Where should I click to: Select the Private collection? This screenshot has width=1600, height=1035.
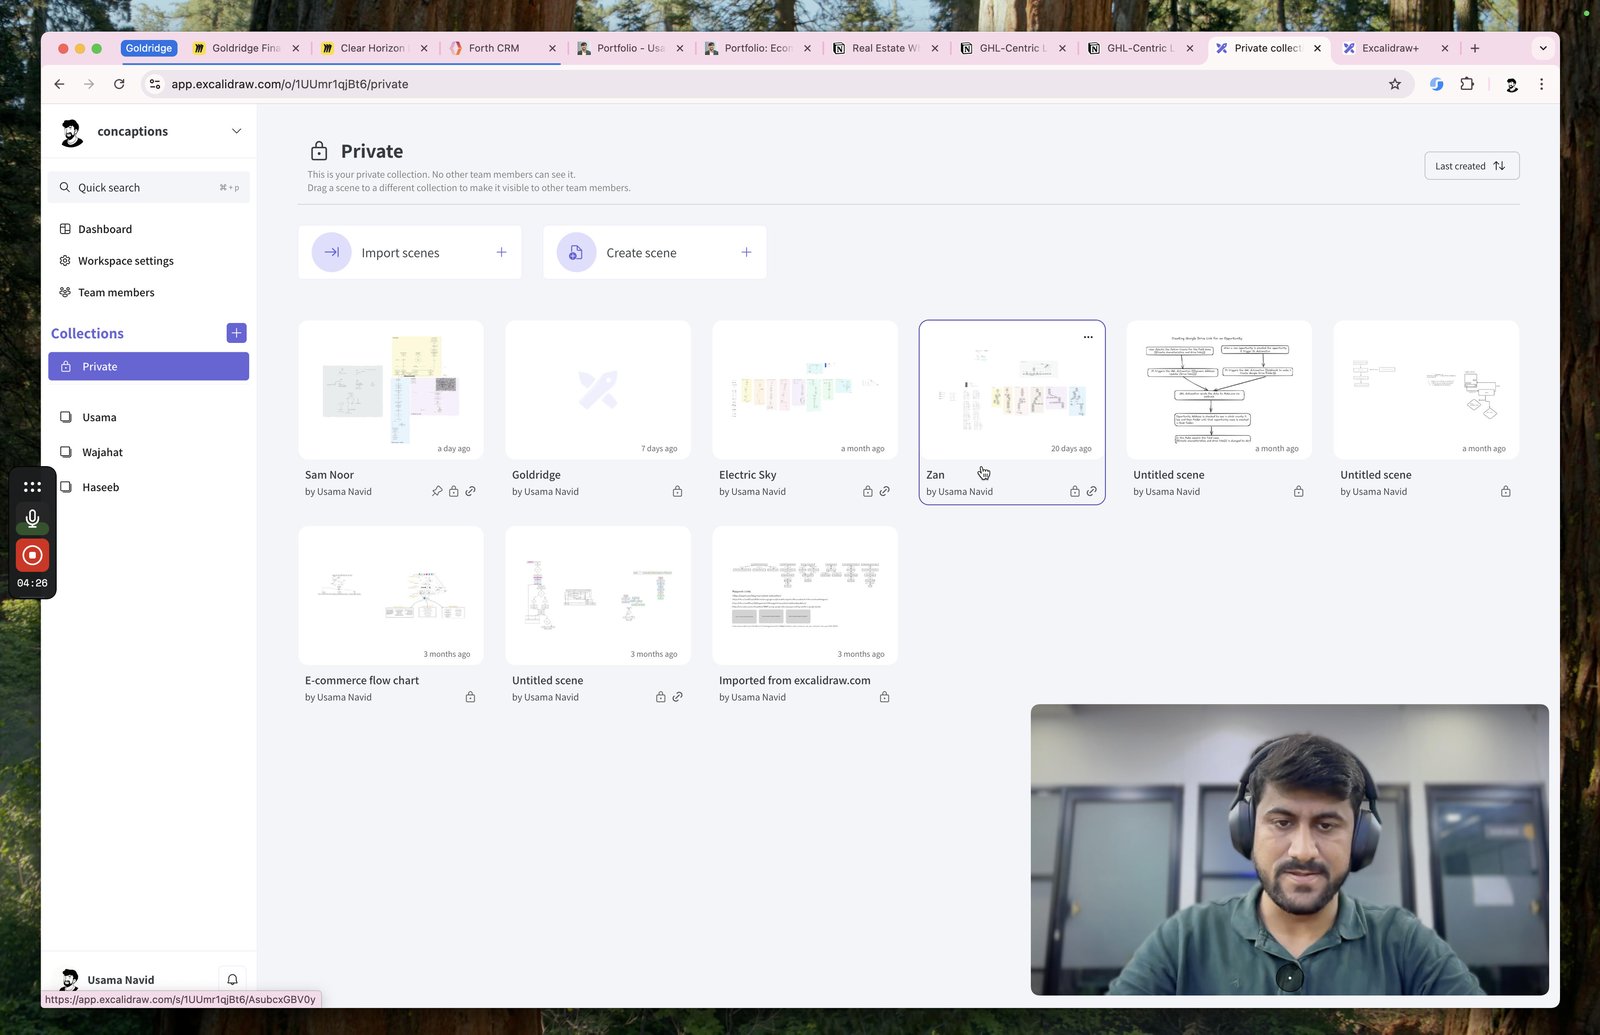(148, 366)
